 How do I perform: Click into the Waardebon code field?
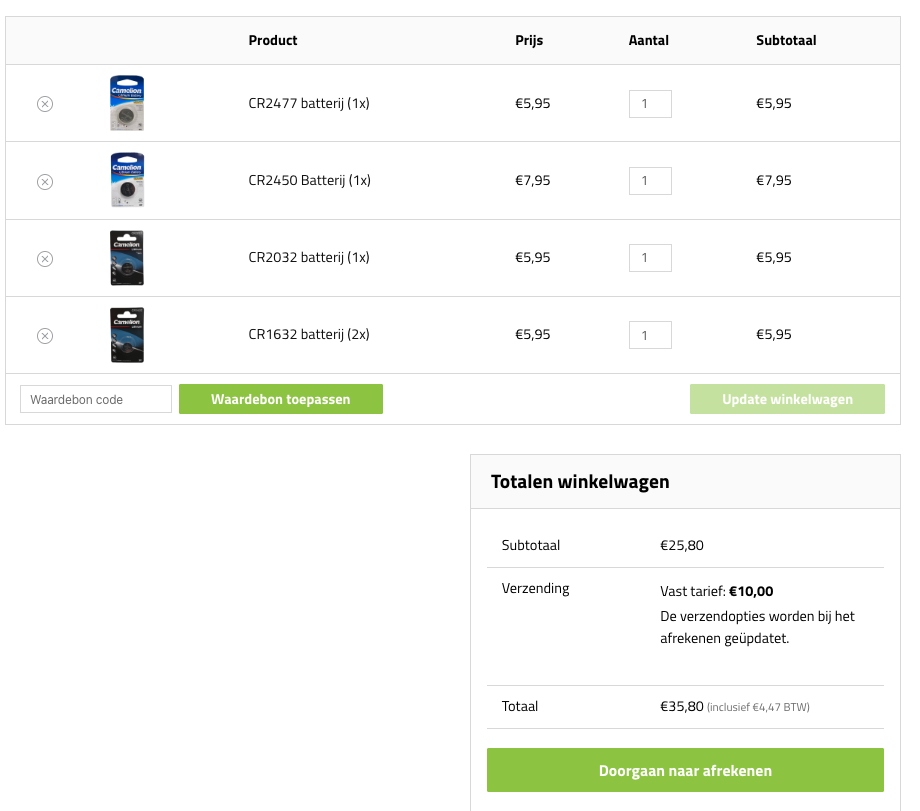pyautogui.click(x=96, y=399)
